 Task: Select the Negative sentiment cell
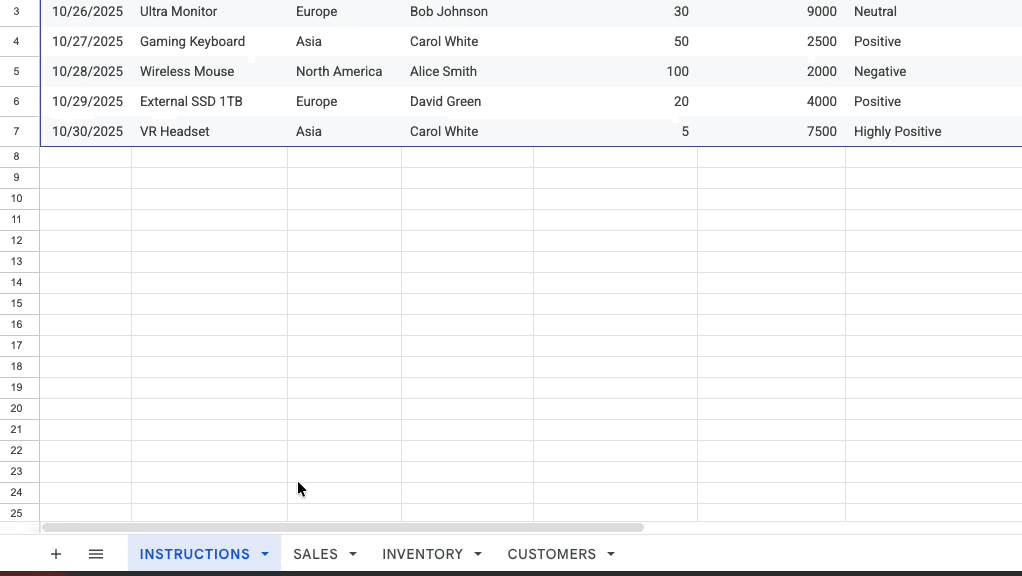click(933, 72)
